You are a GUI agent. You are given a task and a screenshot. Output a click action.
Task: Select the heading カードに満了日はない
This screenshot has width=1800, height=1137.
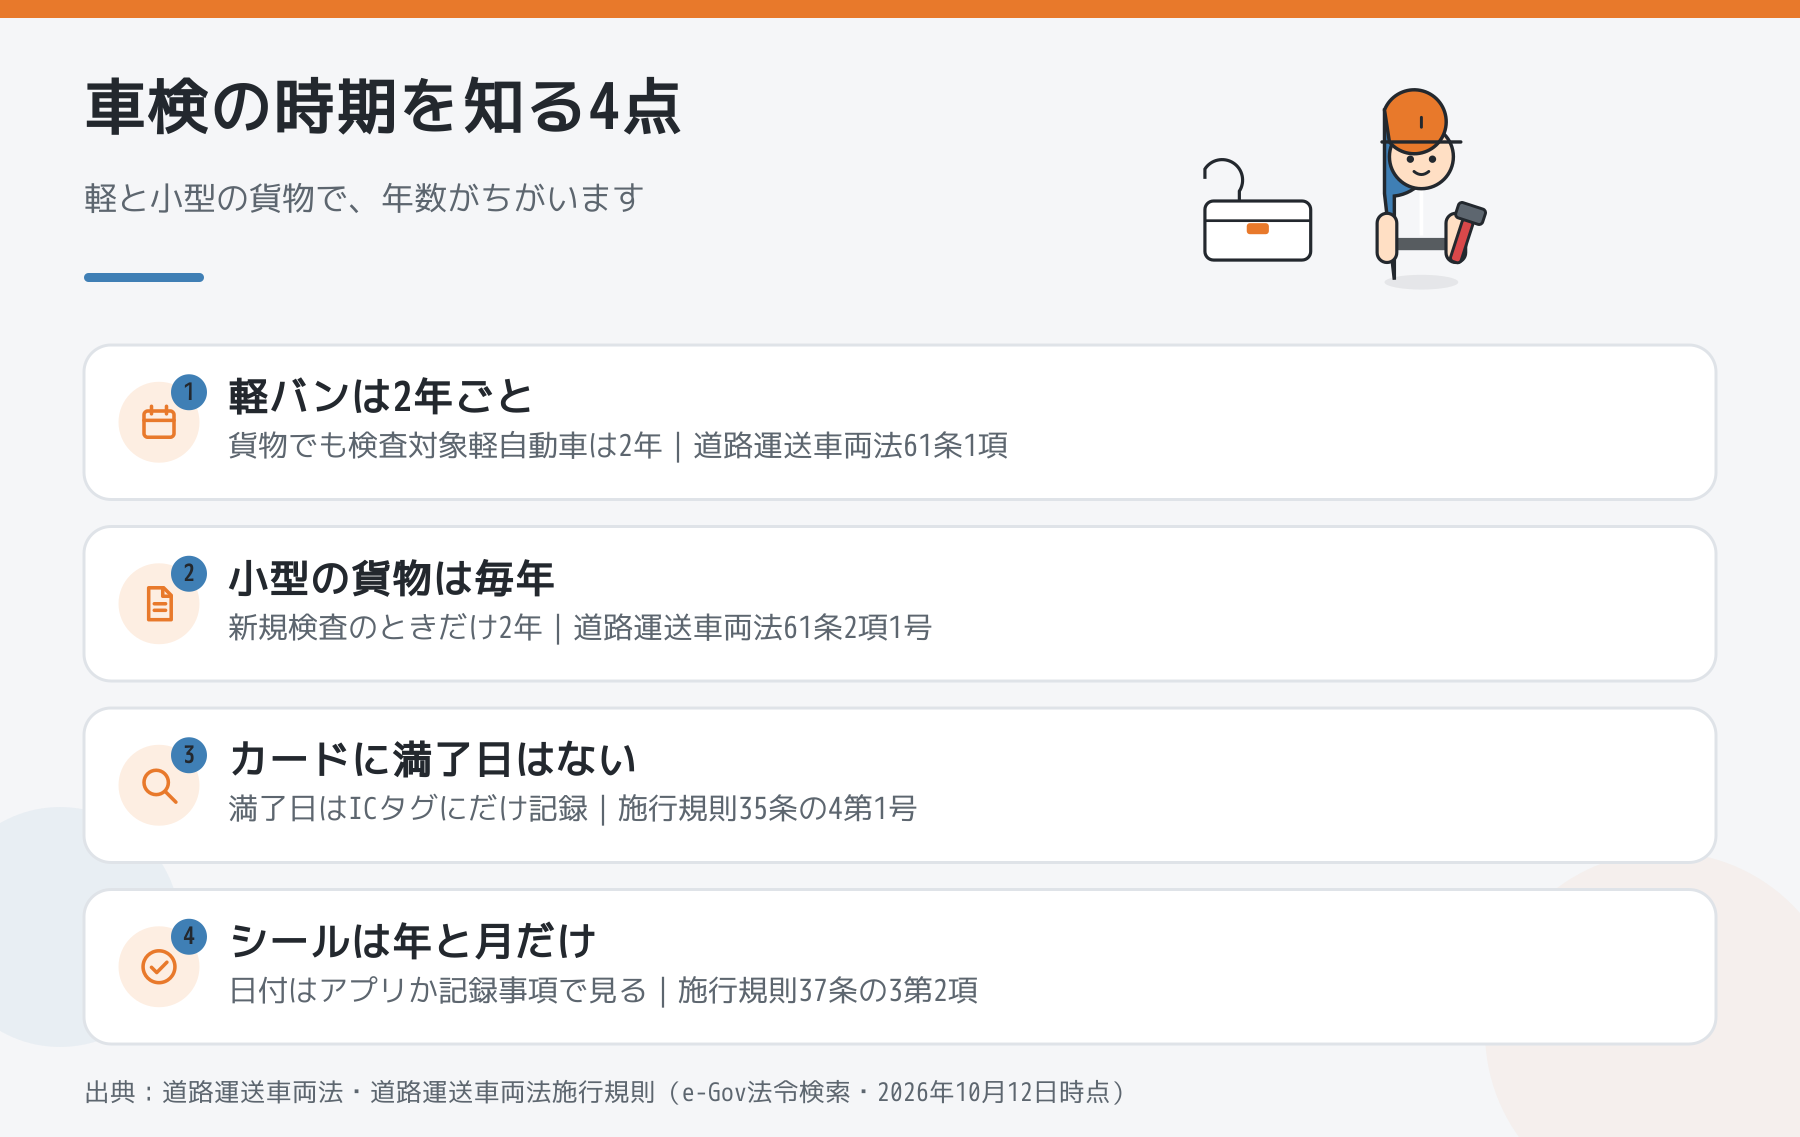[x=432, y=760]
